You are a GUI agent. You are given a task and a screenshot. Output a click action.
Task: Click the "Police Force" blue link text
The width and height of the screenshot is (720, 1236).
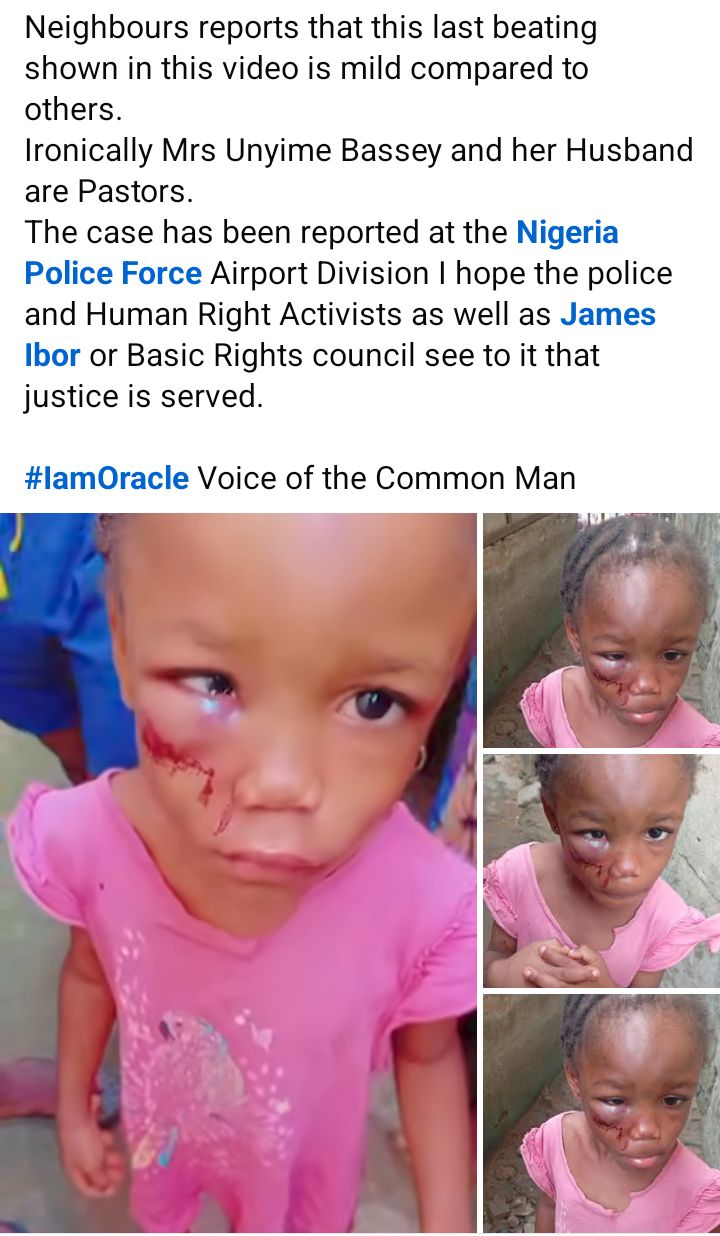pos(113,273)
